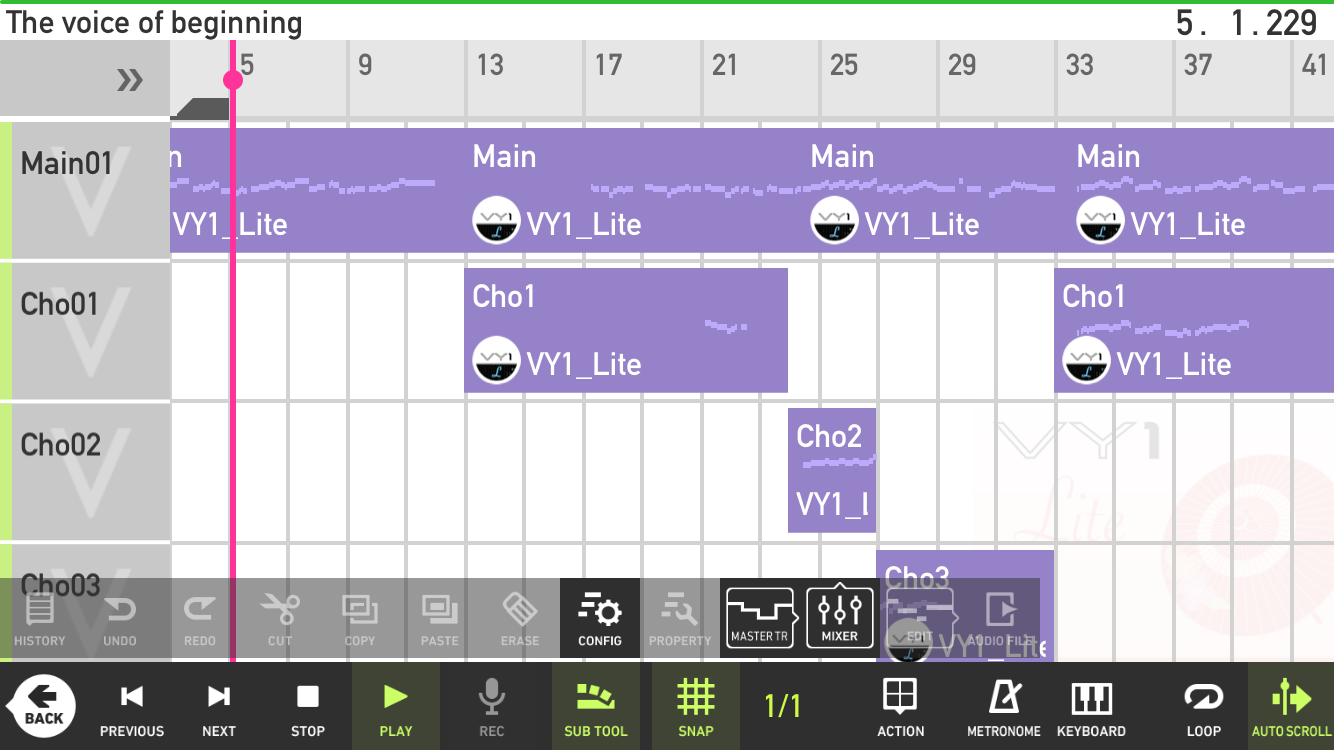Screen dimensions: 1334x750
Task: Undo the last action
Action: (x=120, y=617)
